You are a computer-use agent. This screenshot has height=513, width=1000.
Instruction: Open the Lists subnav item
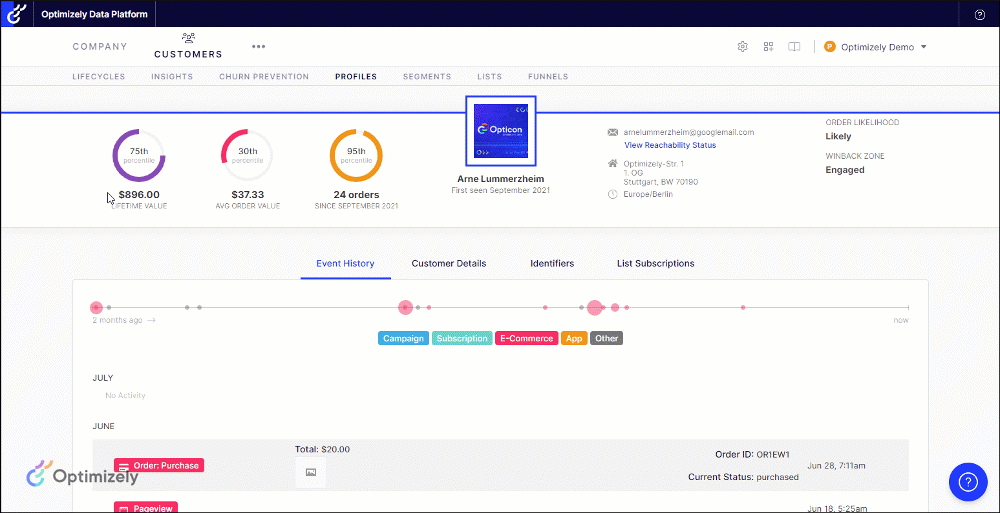click(x=489, y=77)
